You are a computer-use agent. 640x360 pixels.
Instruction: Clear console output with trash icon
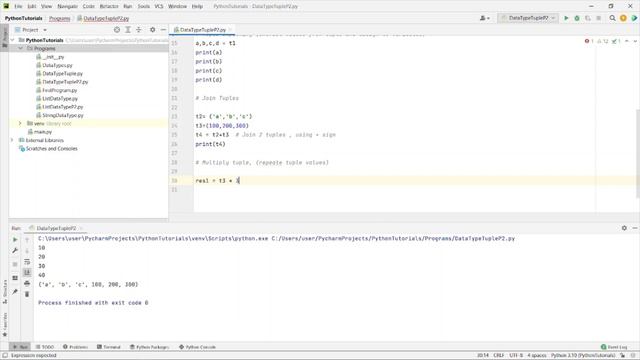pos(27,294)
